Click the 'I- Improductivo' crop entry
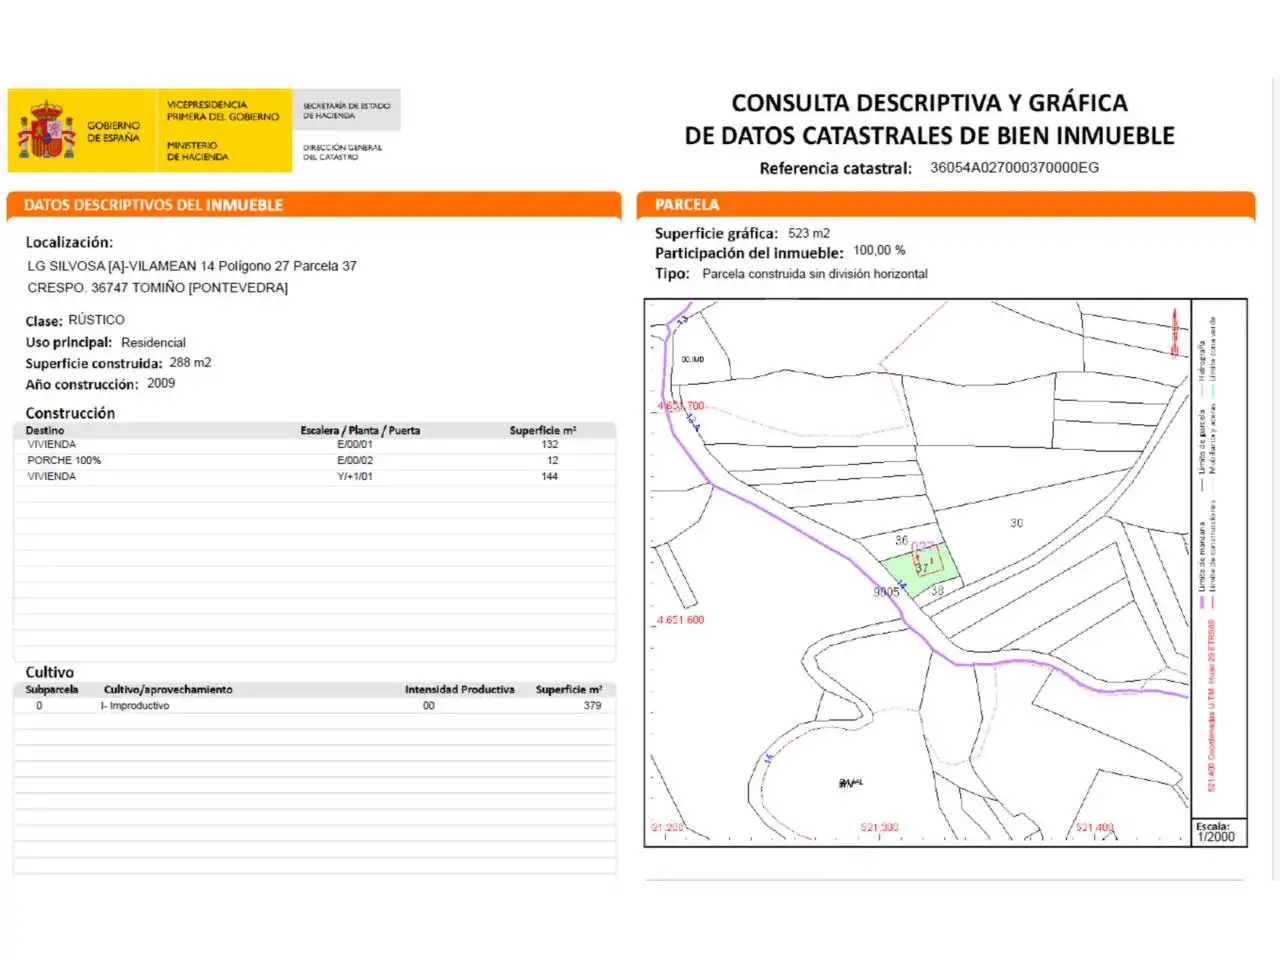This screenshot has width=1280, height=960. (x=135, y=705)
